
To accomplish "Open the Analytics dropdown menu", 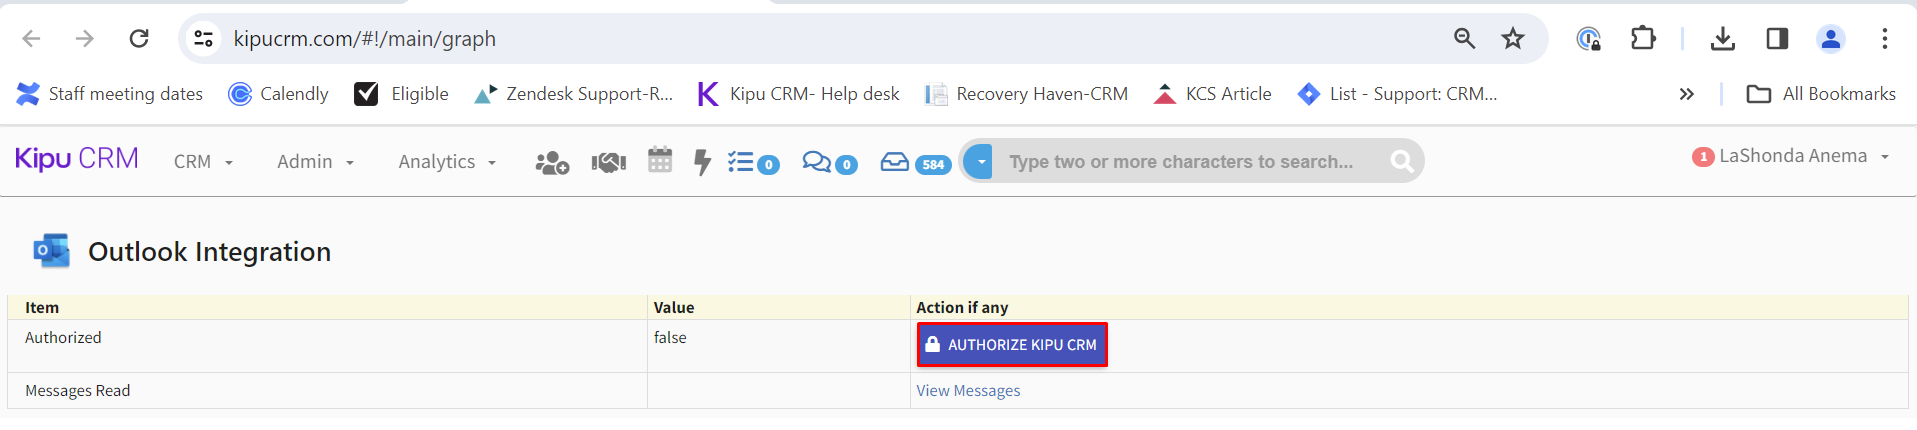I will [x=447, y=162].
